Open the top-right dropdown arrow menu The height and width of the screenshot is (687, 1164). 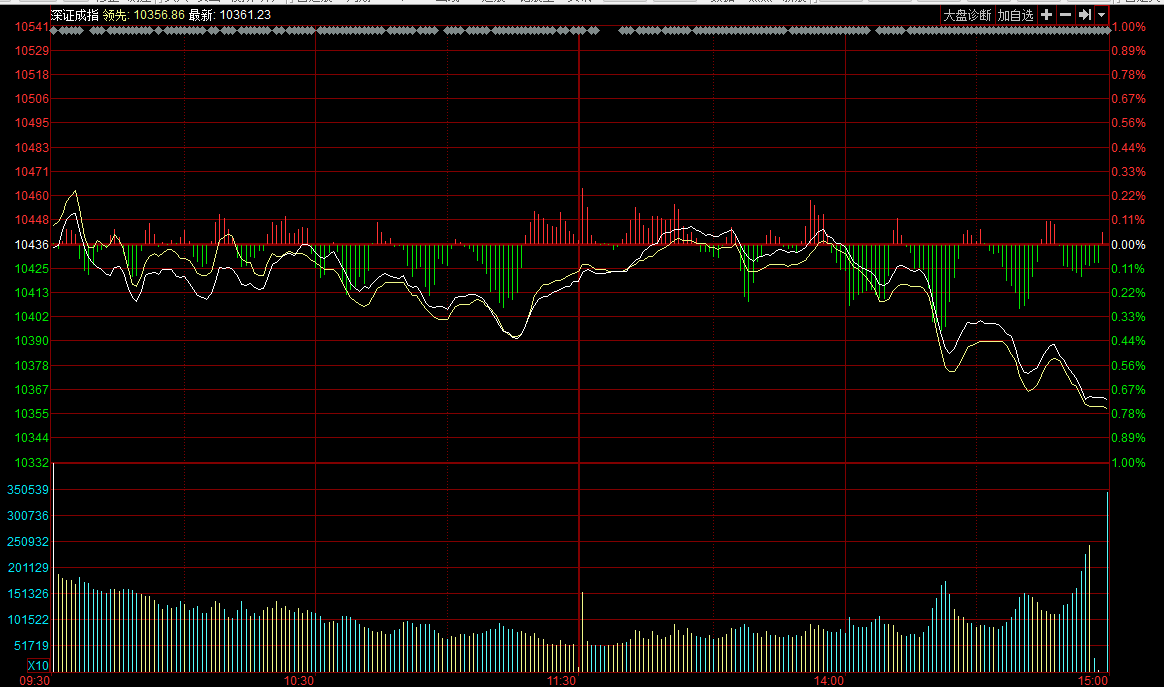click(1101, 15)
